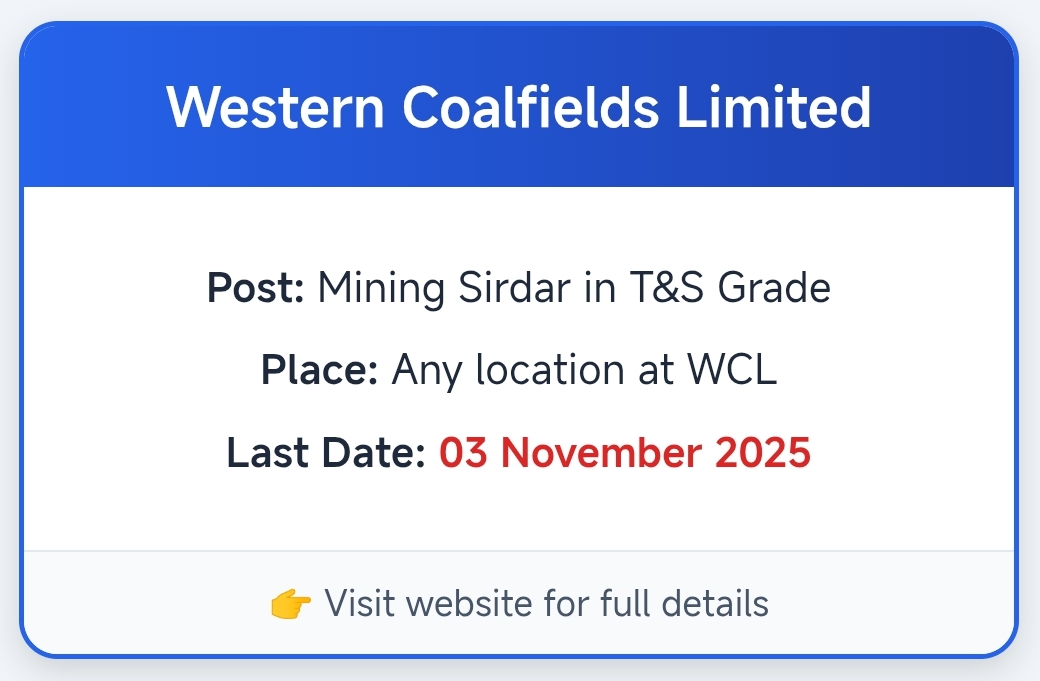Click 'full details' in the footer text

[684, 604]
